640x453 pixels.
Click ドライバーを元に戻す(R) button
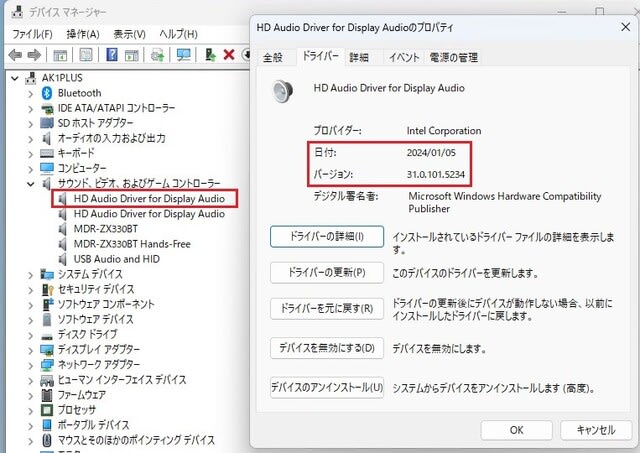point(327,308)
